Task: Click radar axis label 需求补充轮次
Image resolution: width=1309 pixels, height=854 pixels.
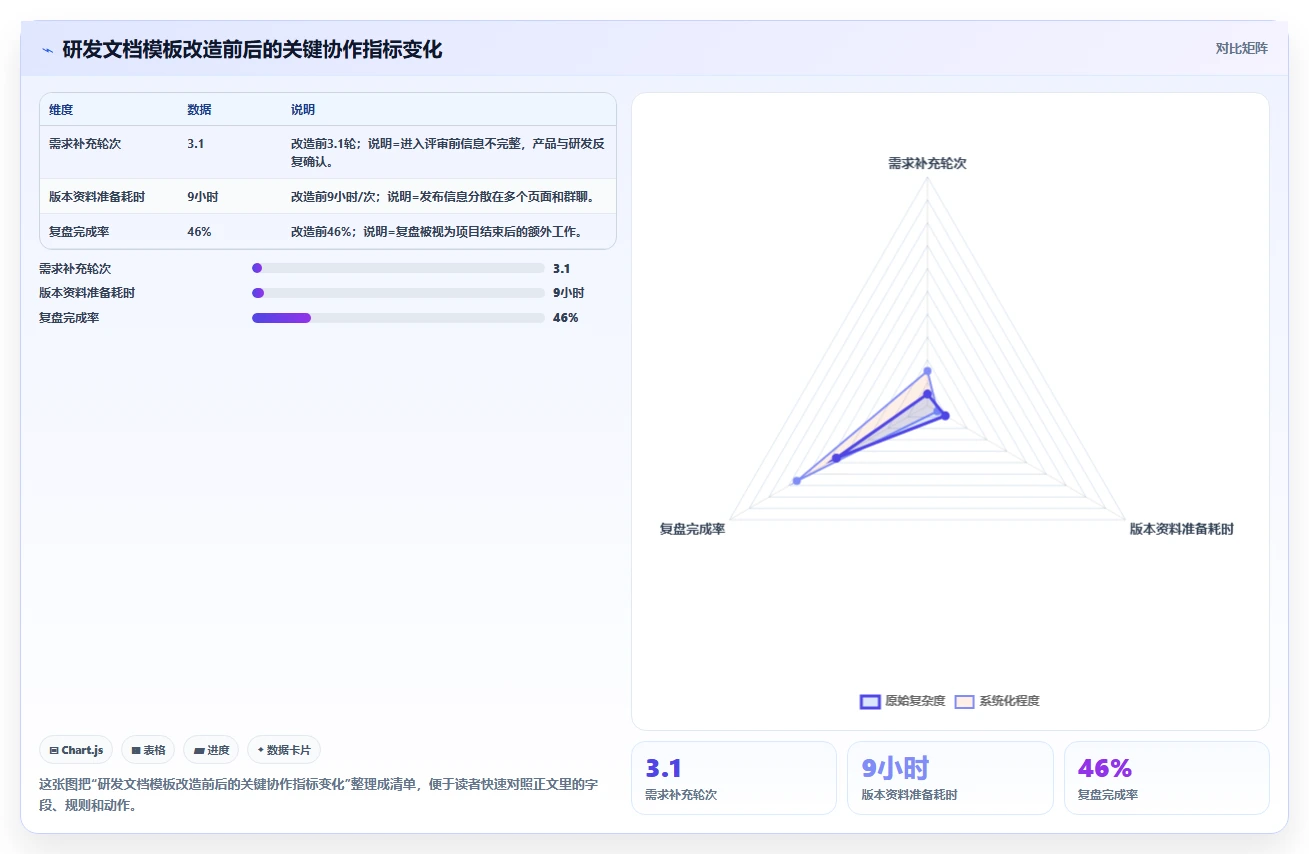Action: point(928,163)
